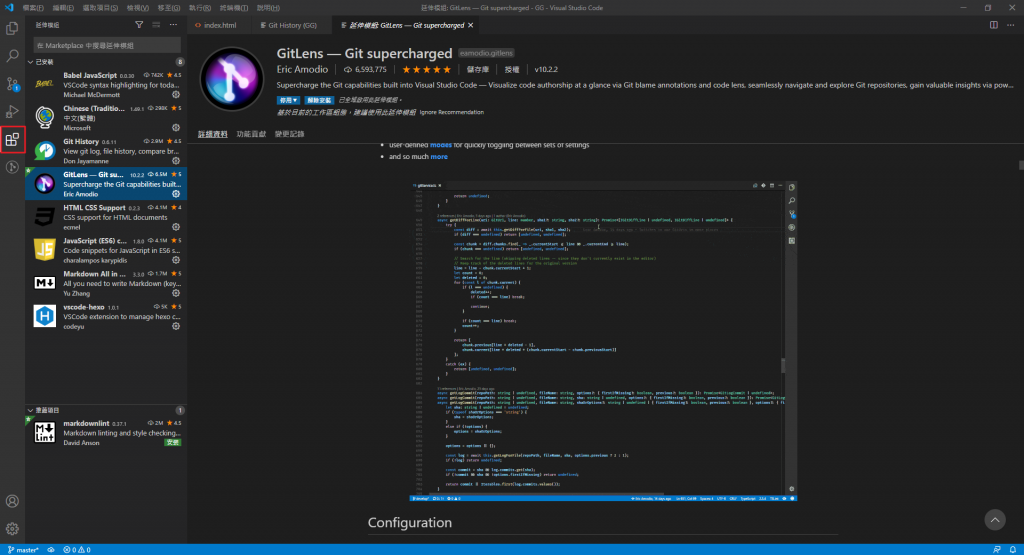The image size is (1024, 555).
Task: Open the Chinese (Traditional) extension manage gear
Action: coord(176,128)
